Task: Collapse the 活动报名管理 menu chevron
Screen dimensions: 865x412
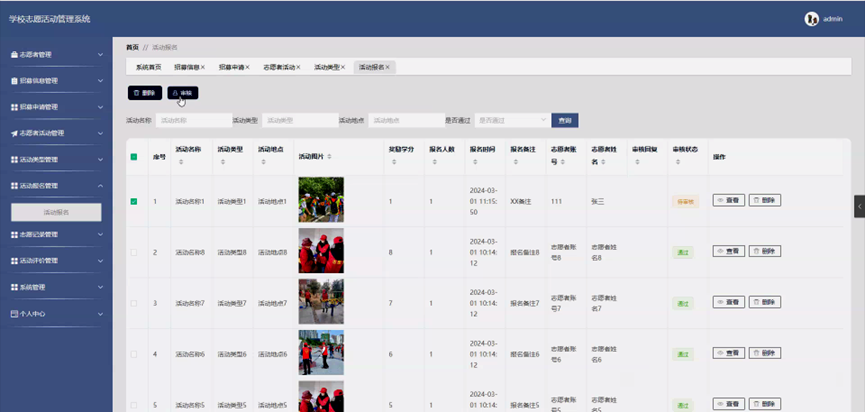Action: (100, 186)
